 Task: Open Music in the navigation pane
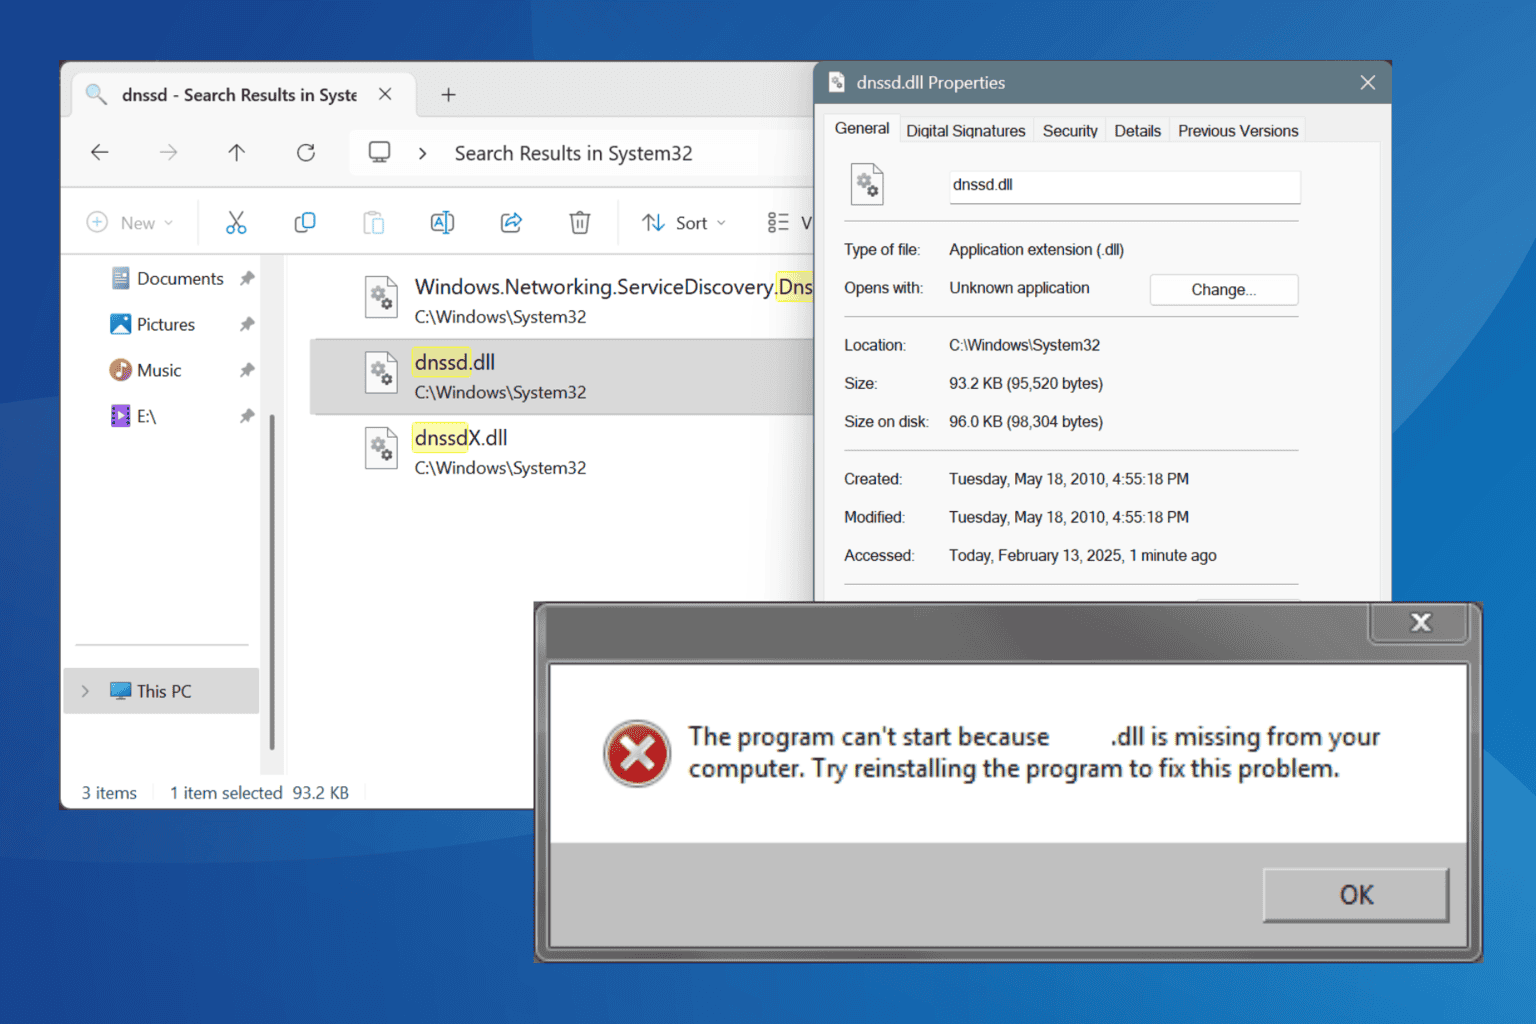click(x=145, y=370)
